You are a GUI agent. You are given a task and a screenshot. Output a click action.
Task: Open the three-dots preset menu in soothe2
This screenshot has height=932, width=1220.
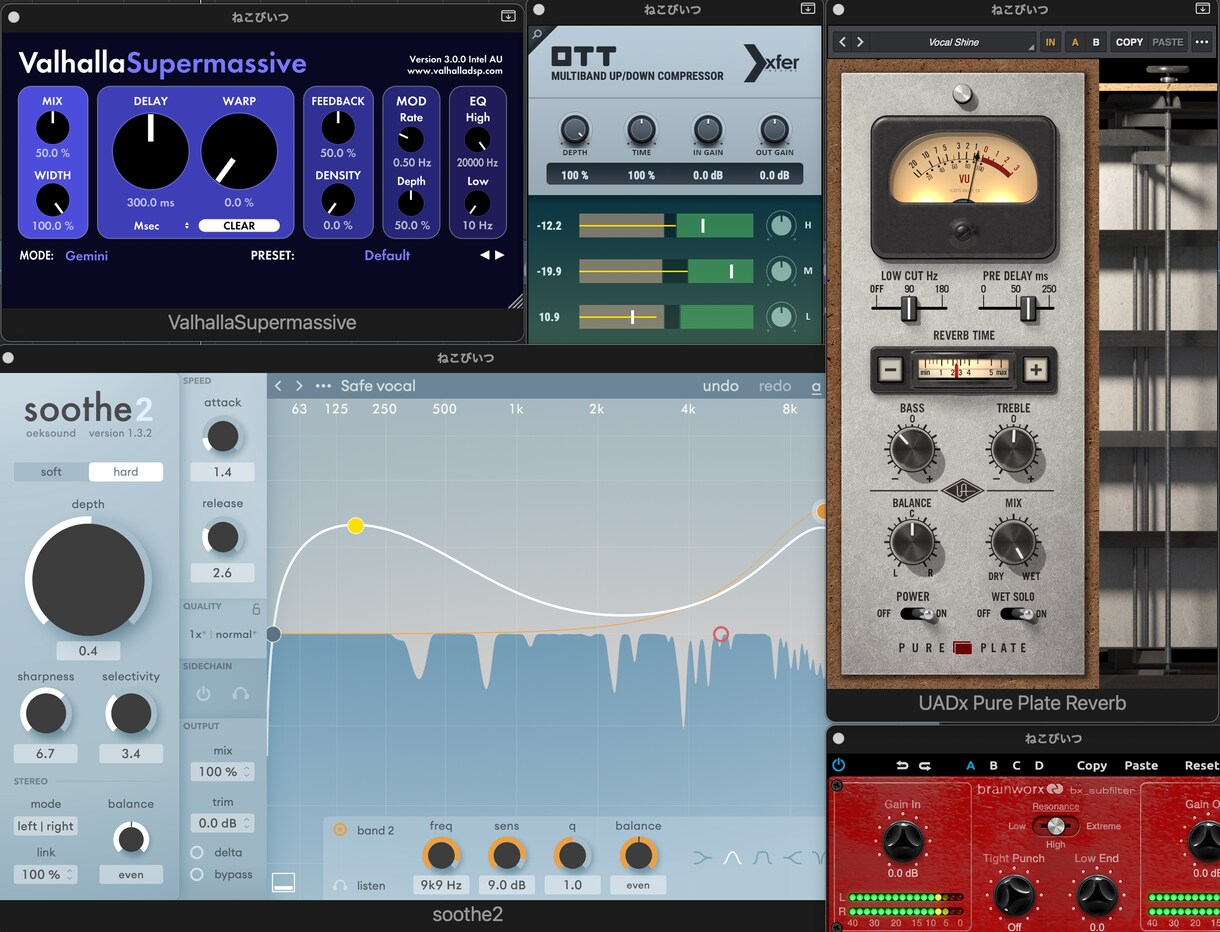pos(323,386)
